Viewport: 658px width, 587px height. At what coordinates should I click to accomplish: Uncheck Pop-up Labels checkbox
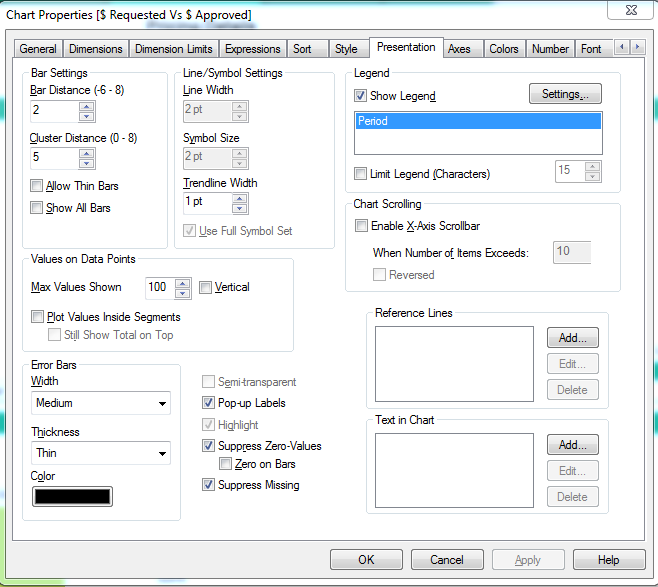coord(208,403)
